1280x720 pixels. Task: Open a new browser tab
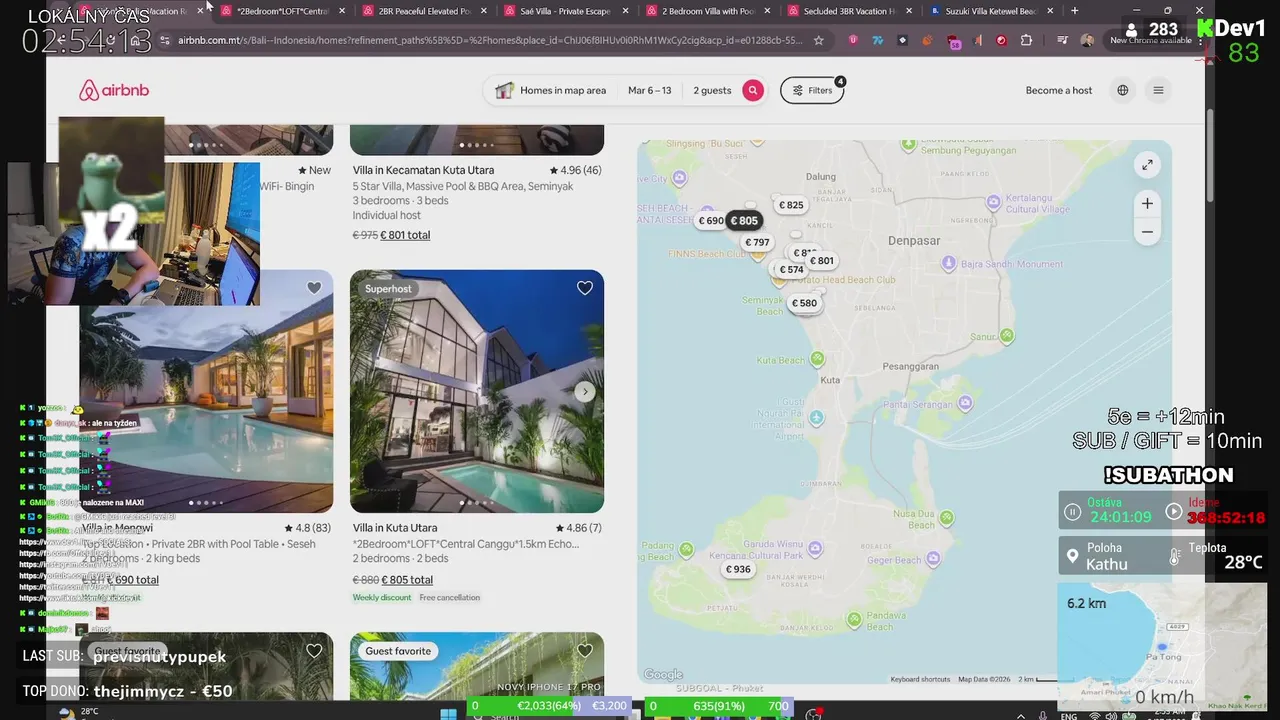[x=1074, y=11]
